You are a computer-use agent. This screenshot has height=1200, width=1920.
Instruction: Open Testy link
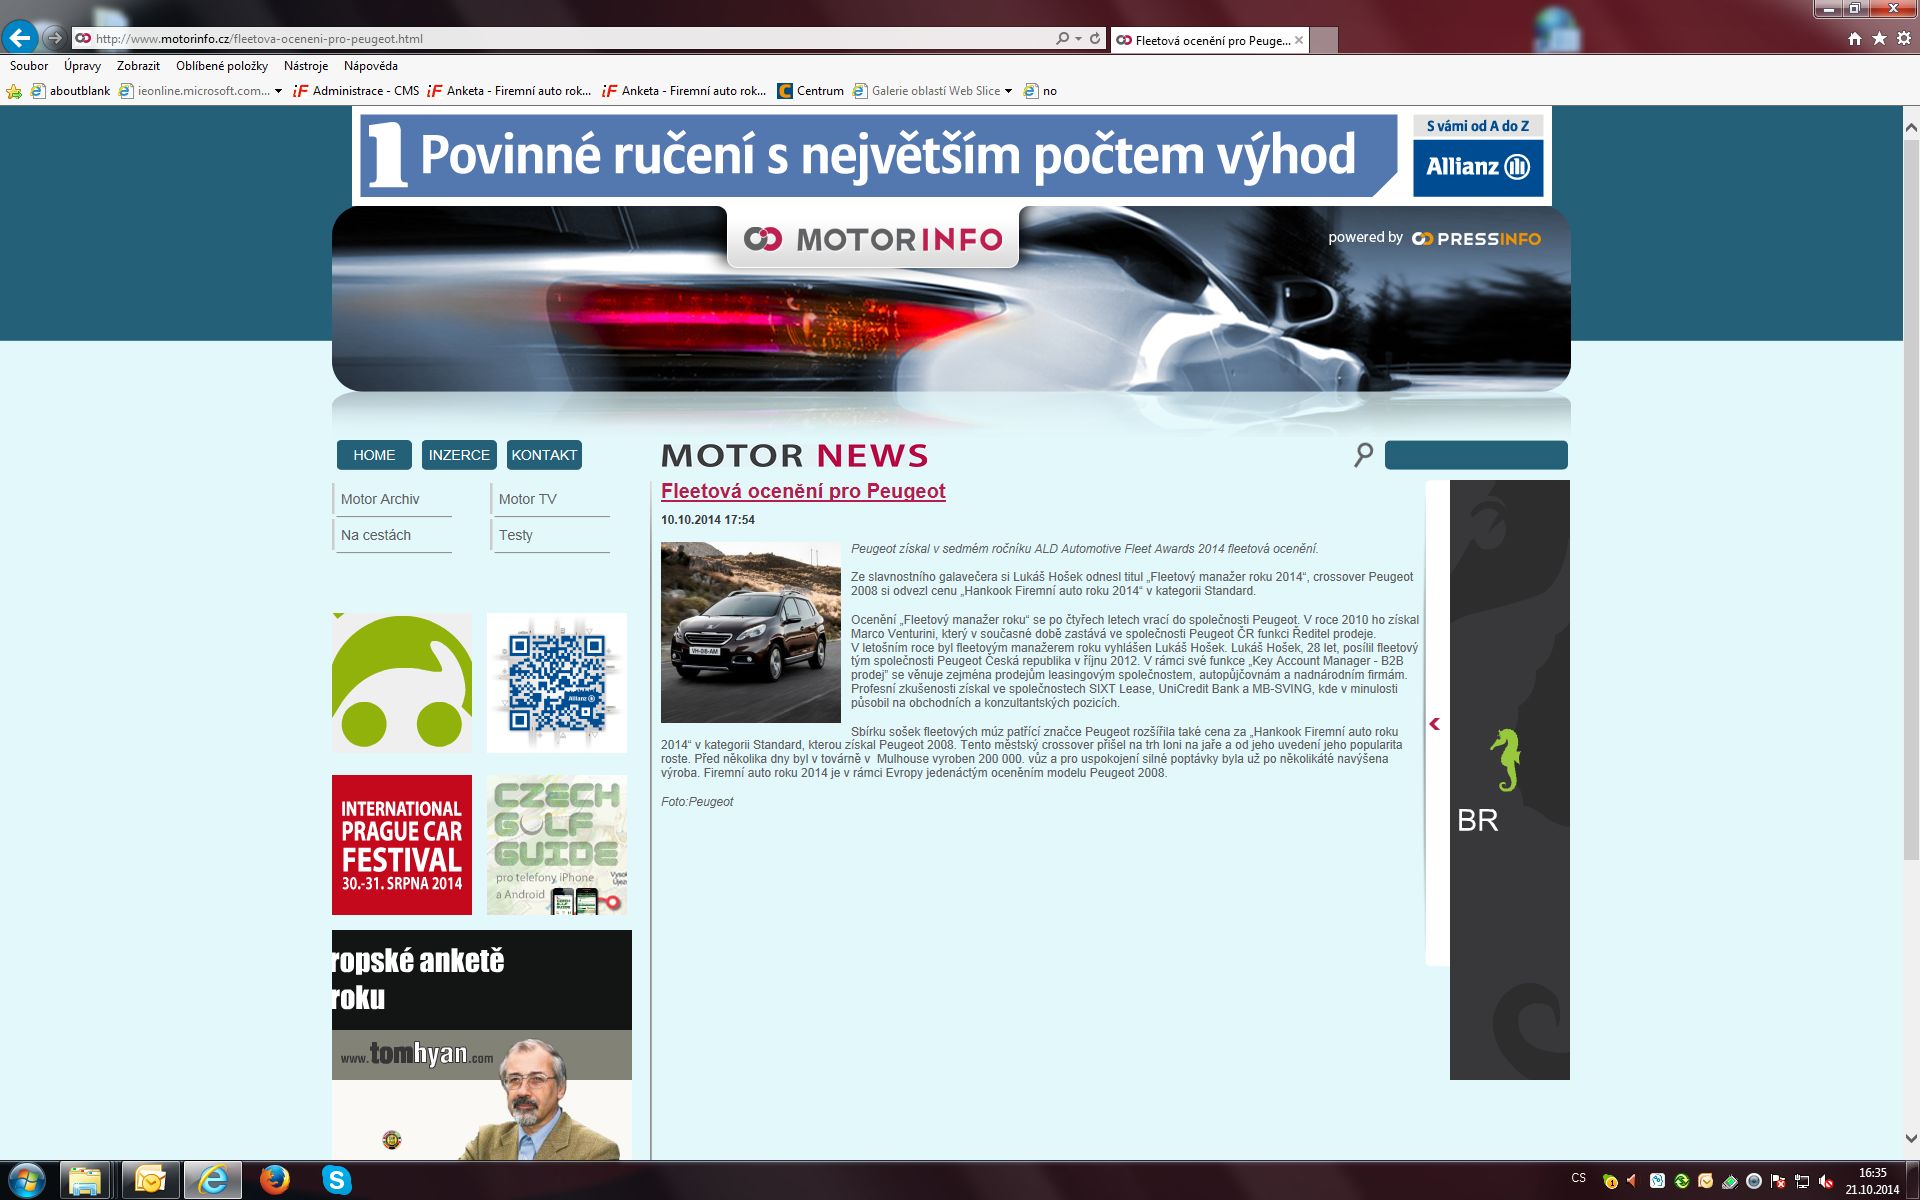tap(516, 535)
